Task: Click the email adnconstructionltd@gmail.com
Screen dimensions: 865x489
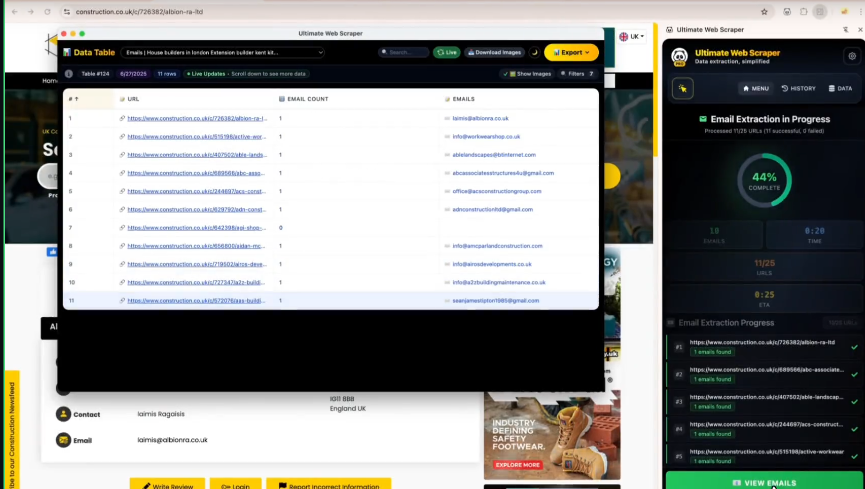Action: pos(493,209)
